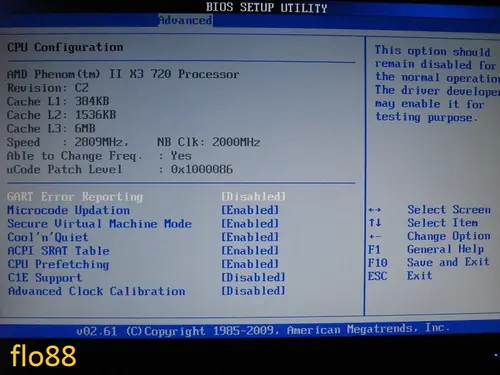Select CPU Prefetching setting
This screenshot has height=375, width=500.
58,264
